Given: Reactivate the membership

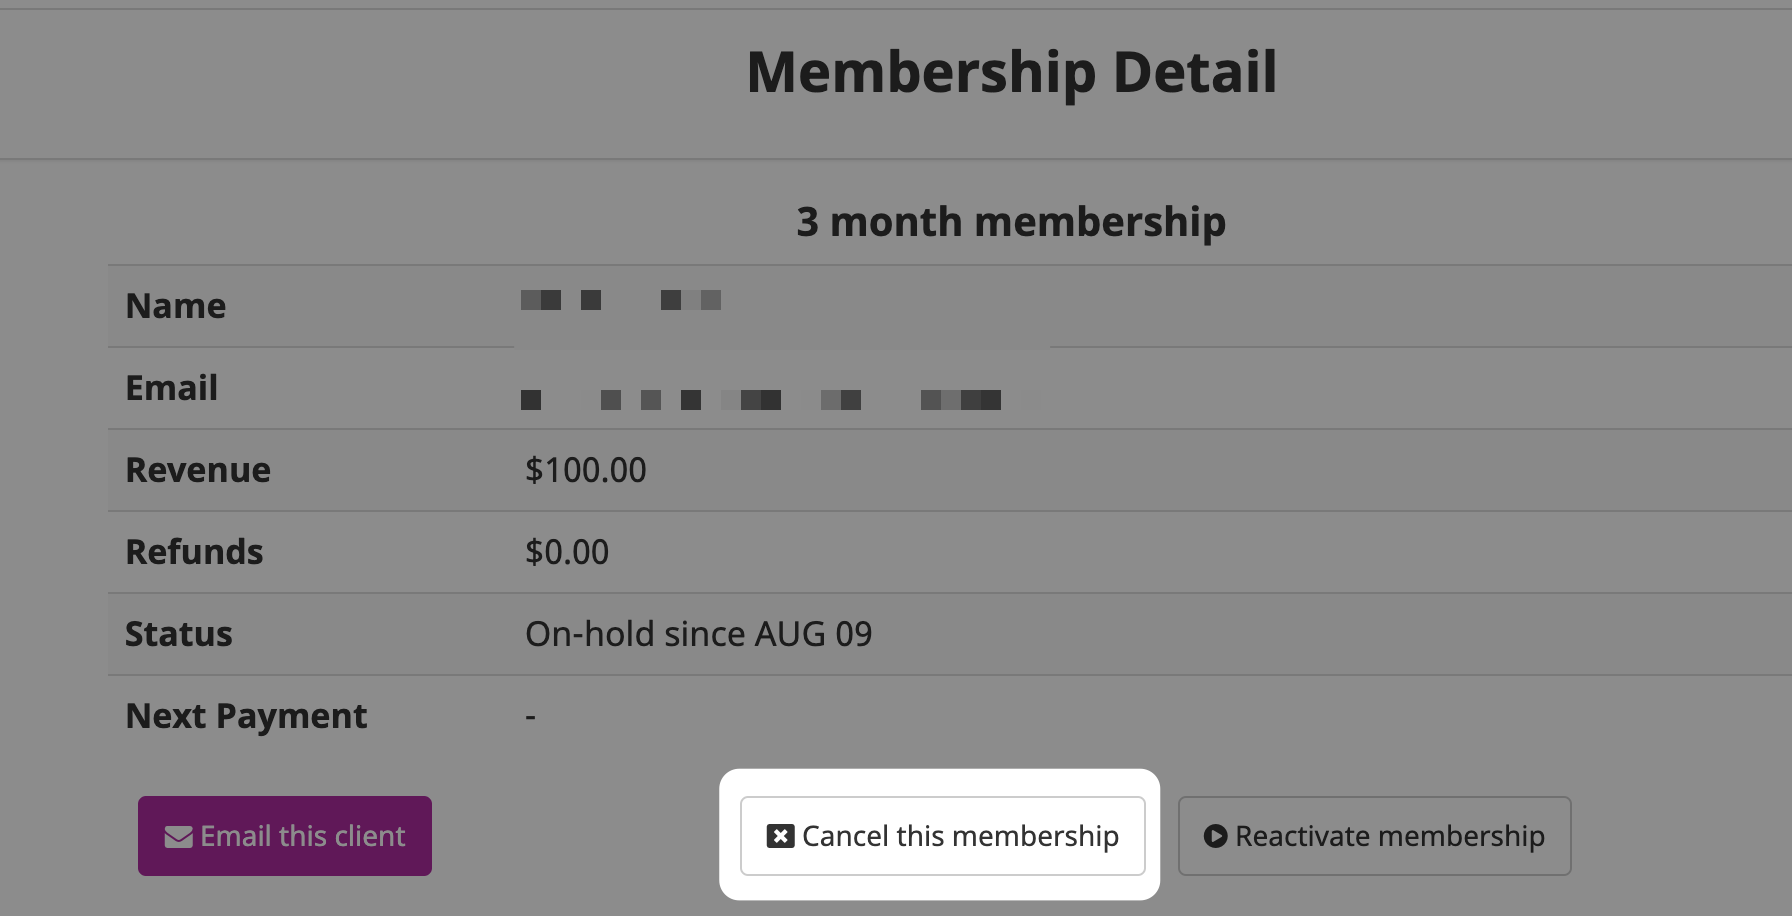Looking at the screenshot, I should coord(1375,836).
